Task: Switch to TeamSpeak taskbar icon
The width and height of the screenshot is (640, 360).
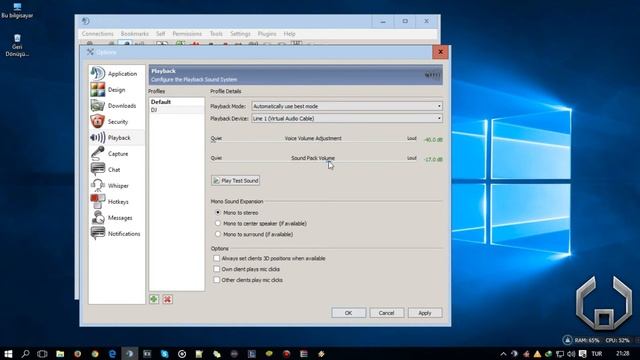Action: click(129, 354)
